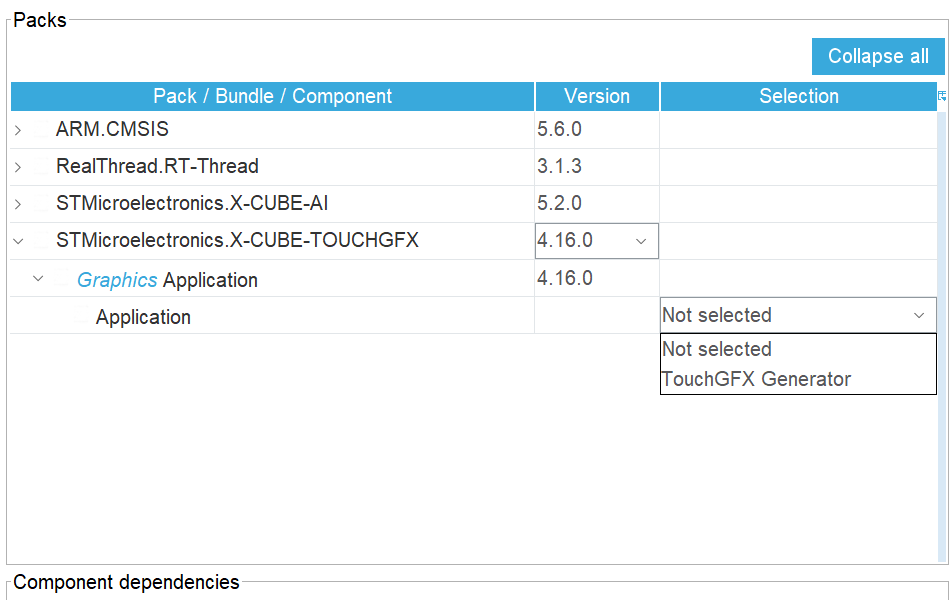Screen dimensions: 952x600
Task: Click version 5.2.0 of X-CUBE-AI
Action: [557, 203]
